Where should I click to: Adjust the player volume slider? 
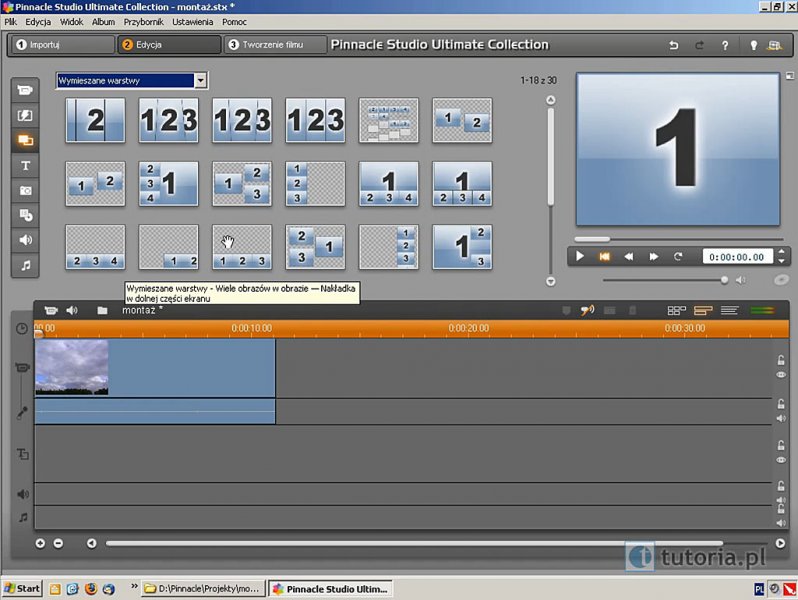(x=725, y=280)
